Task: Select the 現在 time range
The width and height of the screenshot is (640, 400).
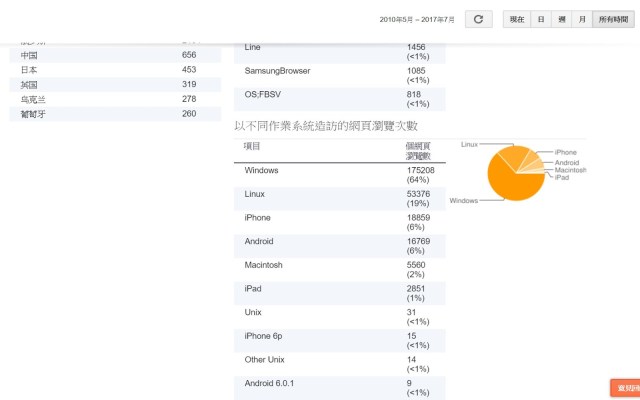Action: click(x=516, y=19)
